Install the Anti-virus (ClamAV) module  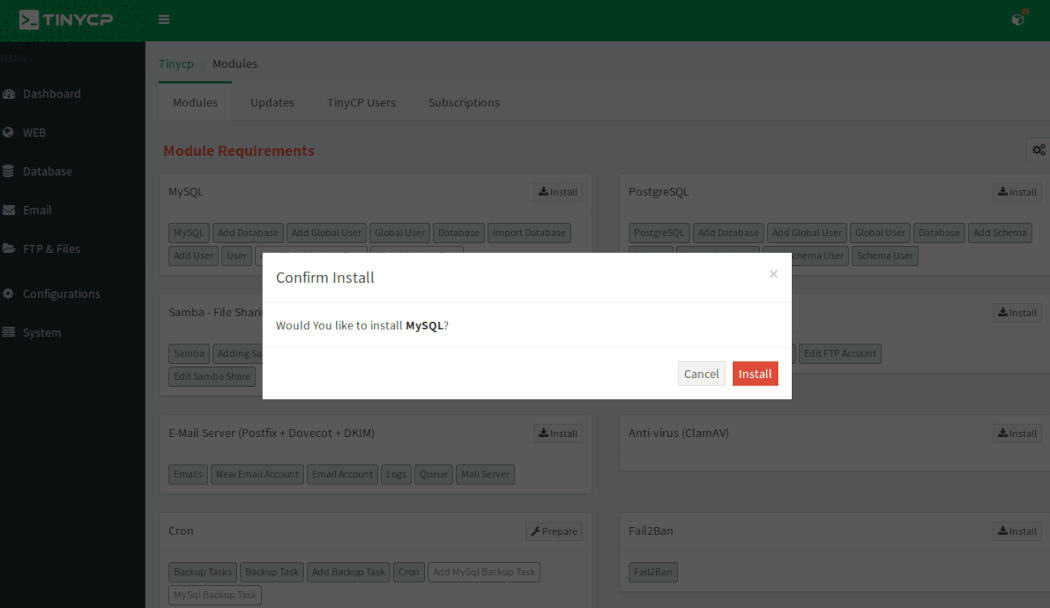pos(1017,433)
